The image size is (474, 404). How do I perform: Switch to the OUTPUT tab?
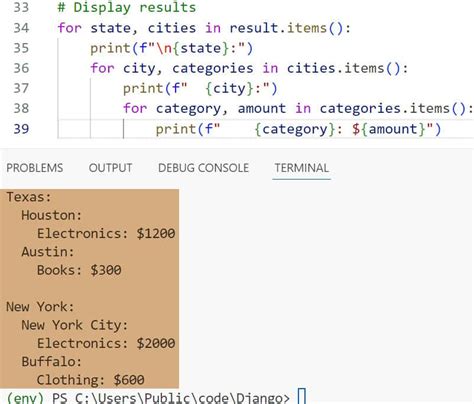click(110, 168)
